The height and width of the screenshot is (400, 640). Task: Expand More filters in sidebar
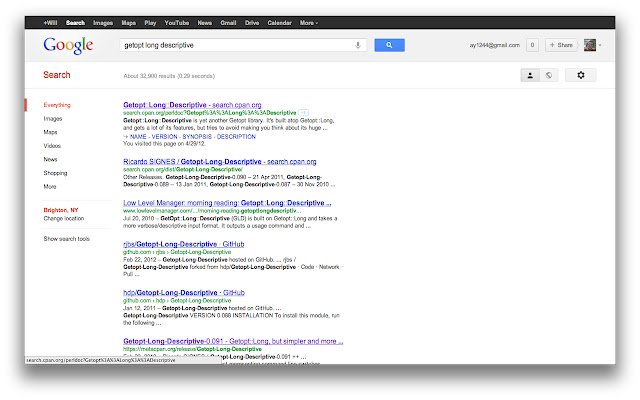coord(50,187)
